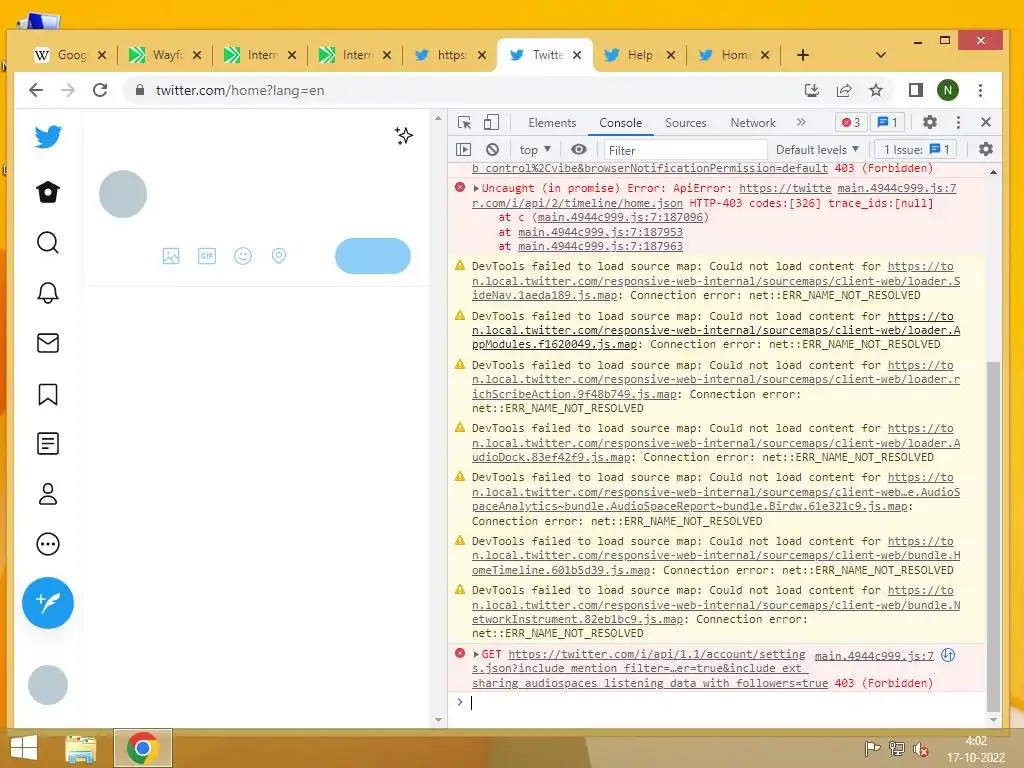Open Twitter Messages envelope icon

(48, 343)
